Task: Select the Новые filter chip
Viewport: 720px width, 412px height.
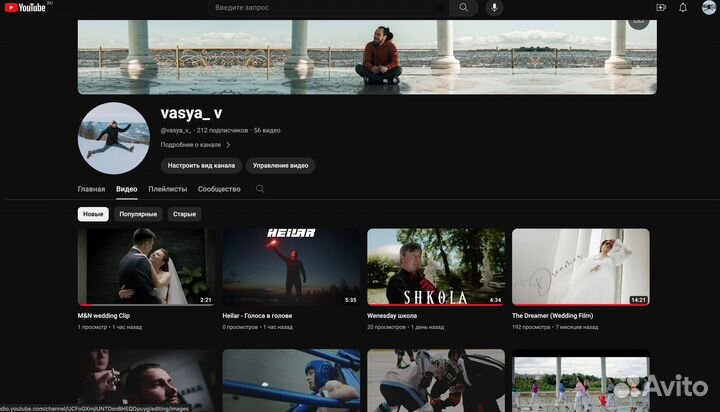Action: tap(93, 214)
